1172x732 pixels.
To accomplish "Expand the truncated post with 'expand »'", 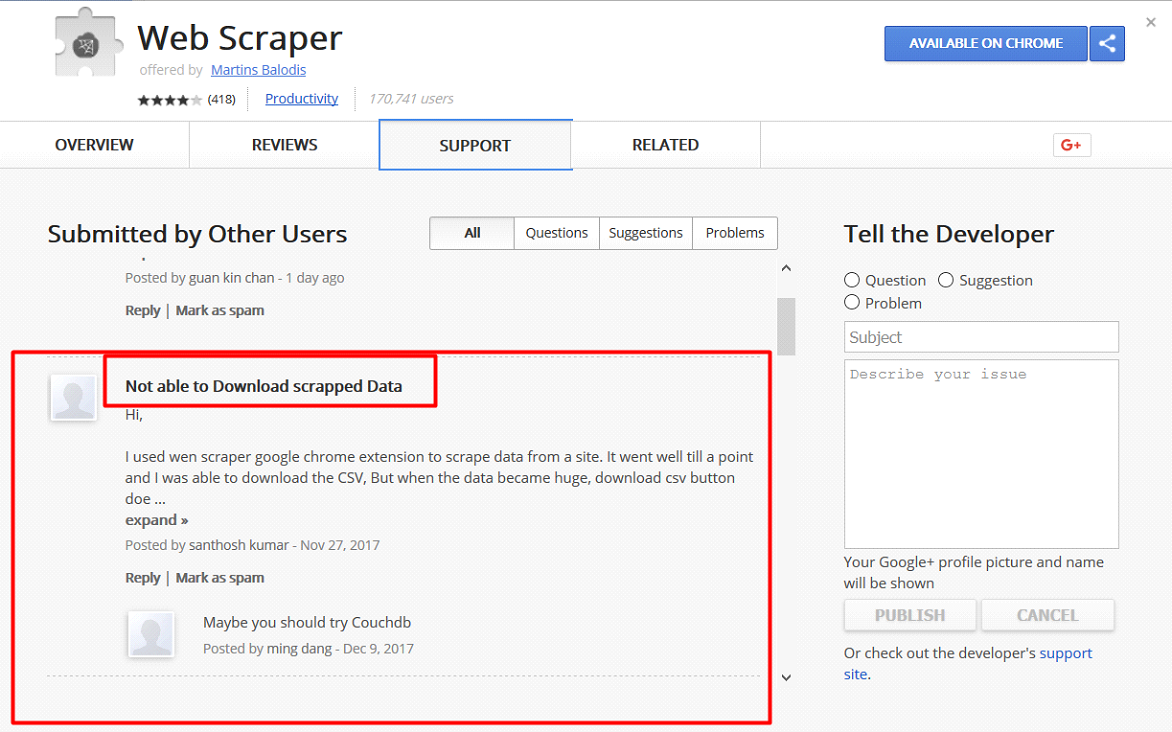I will (156, 520).
